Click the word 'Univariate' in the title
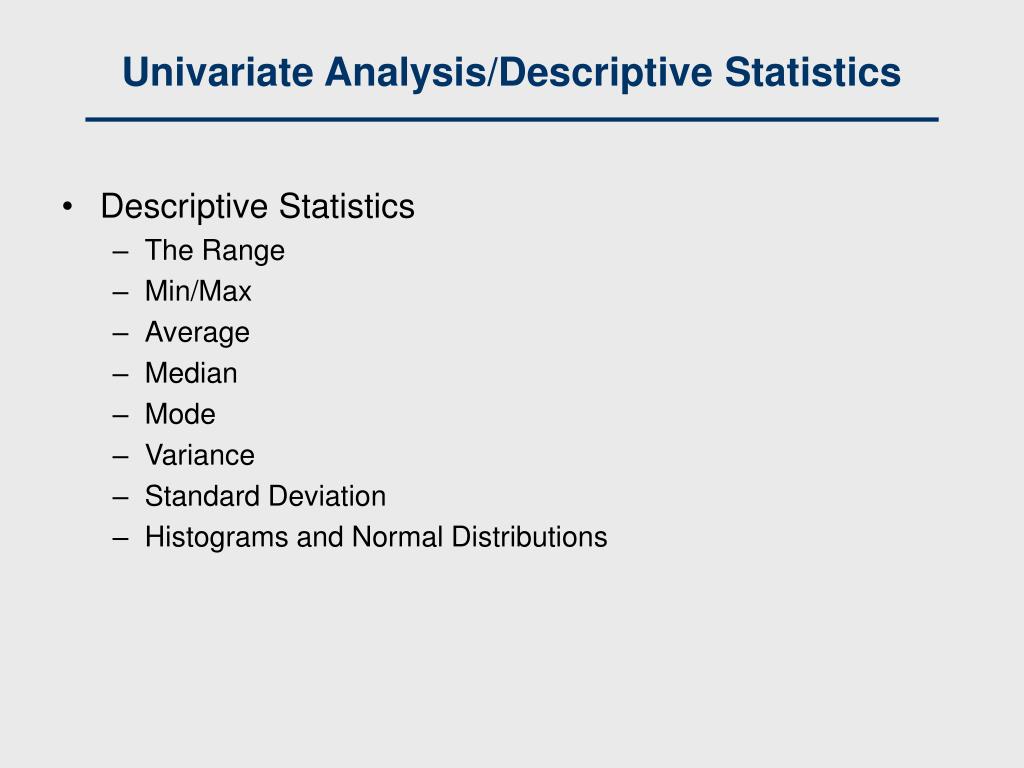This screenshot has width=1024, height=768. pyautogui.click(x=217, y=72)
